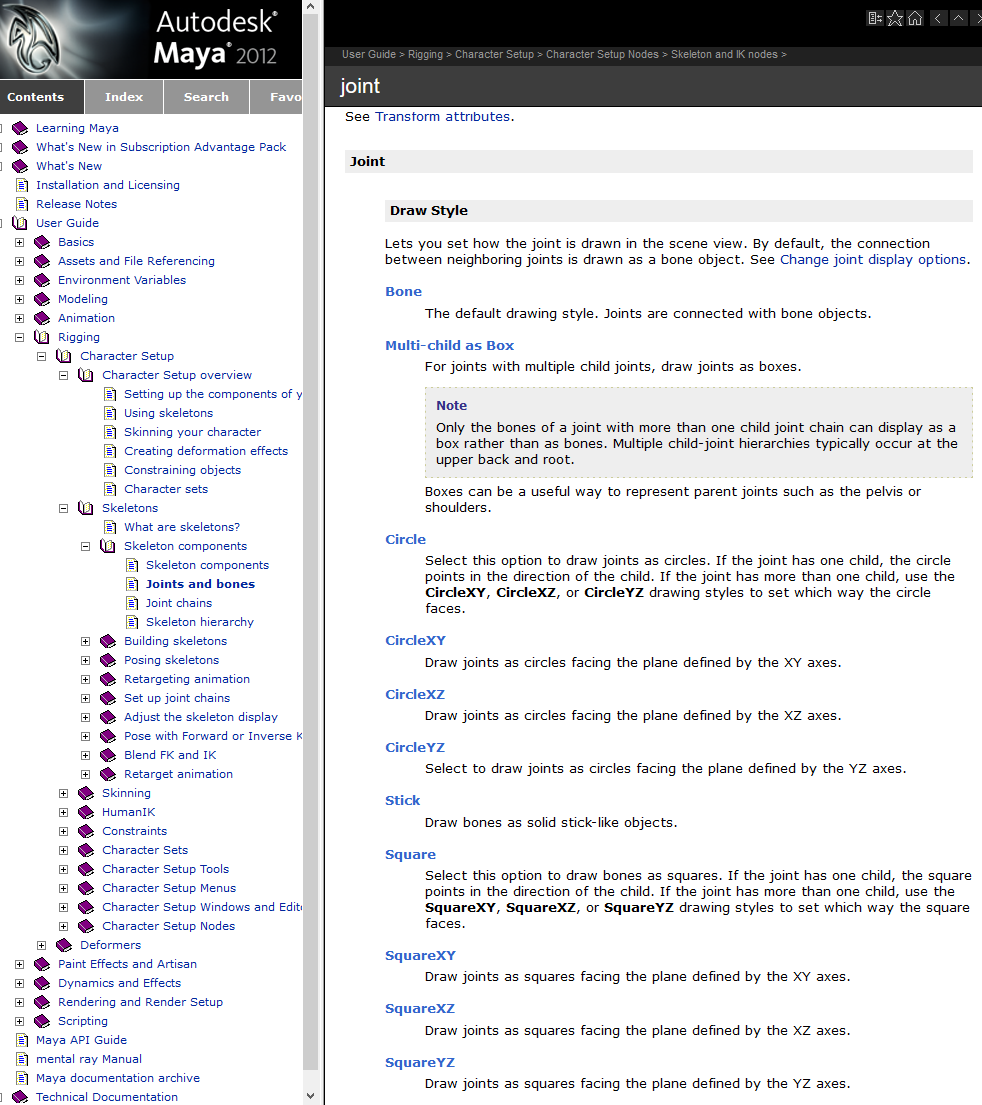
Task: Click Character Setup Nodes in the breadcrumb
Action: click(x=602, y=55)
